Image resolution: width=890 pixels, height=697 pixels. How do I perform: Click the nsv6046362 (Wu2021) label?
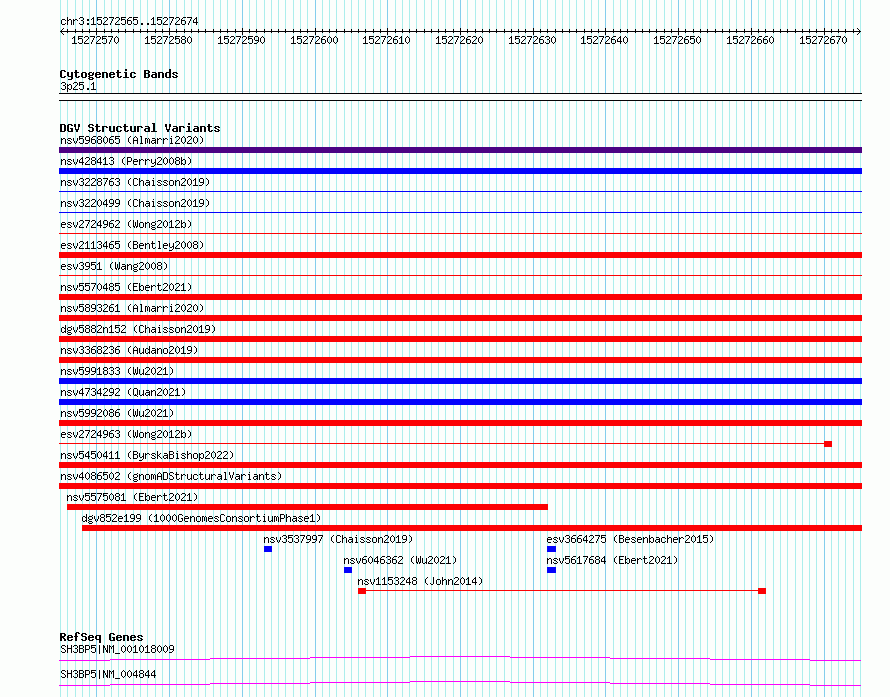(x=400, y=560)
